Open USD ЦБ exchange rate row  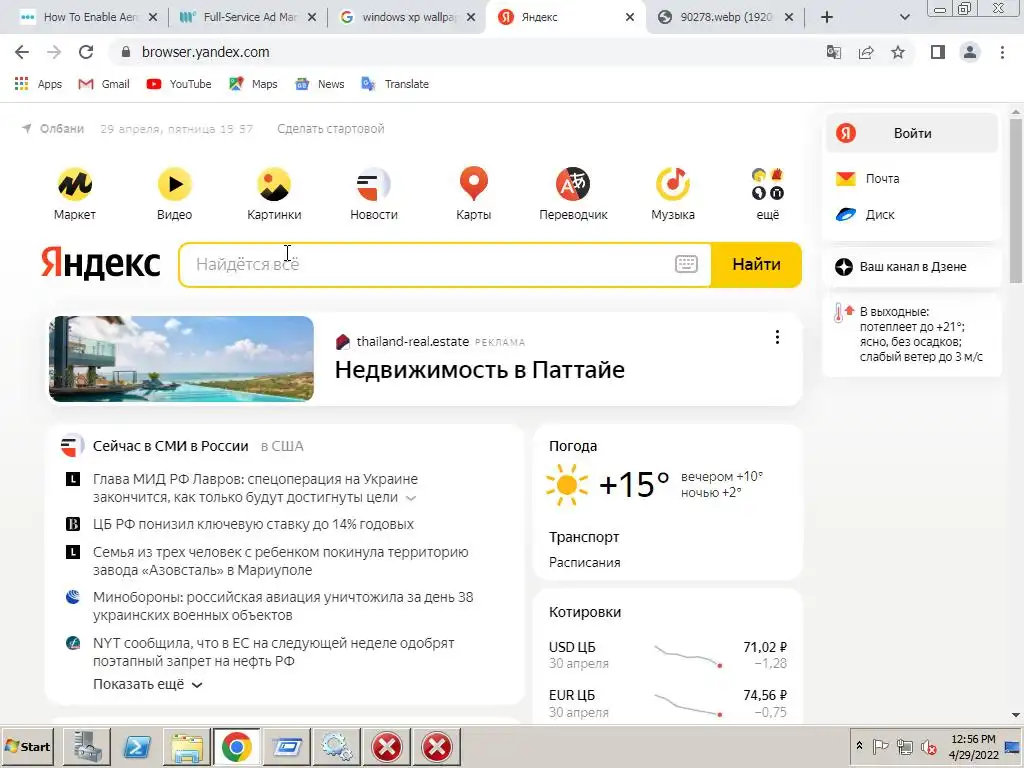pos(667,655)
